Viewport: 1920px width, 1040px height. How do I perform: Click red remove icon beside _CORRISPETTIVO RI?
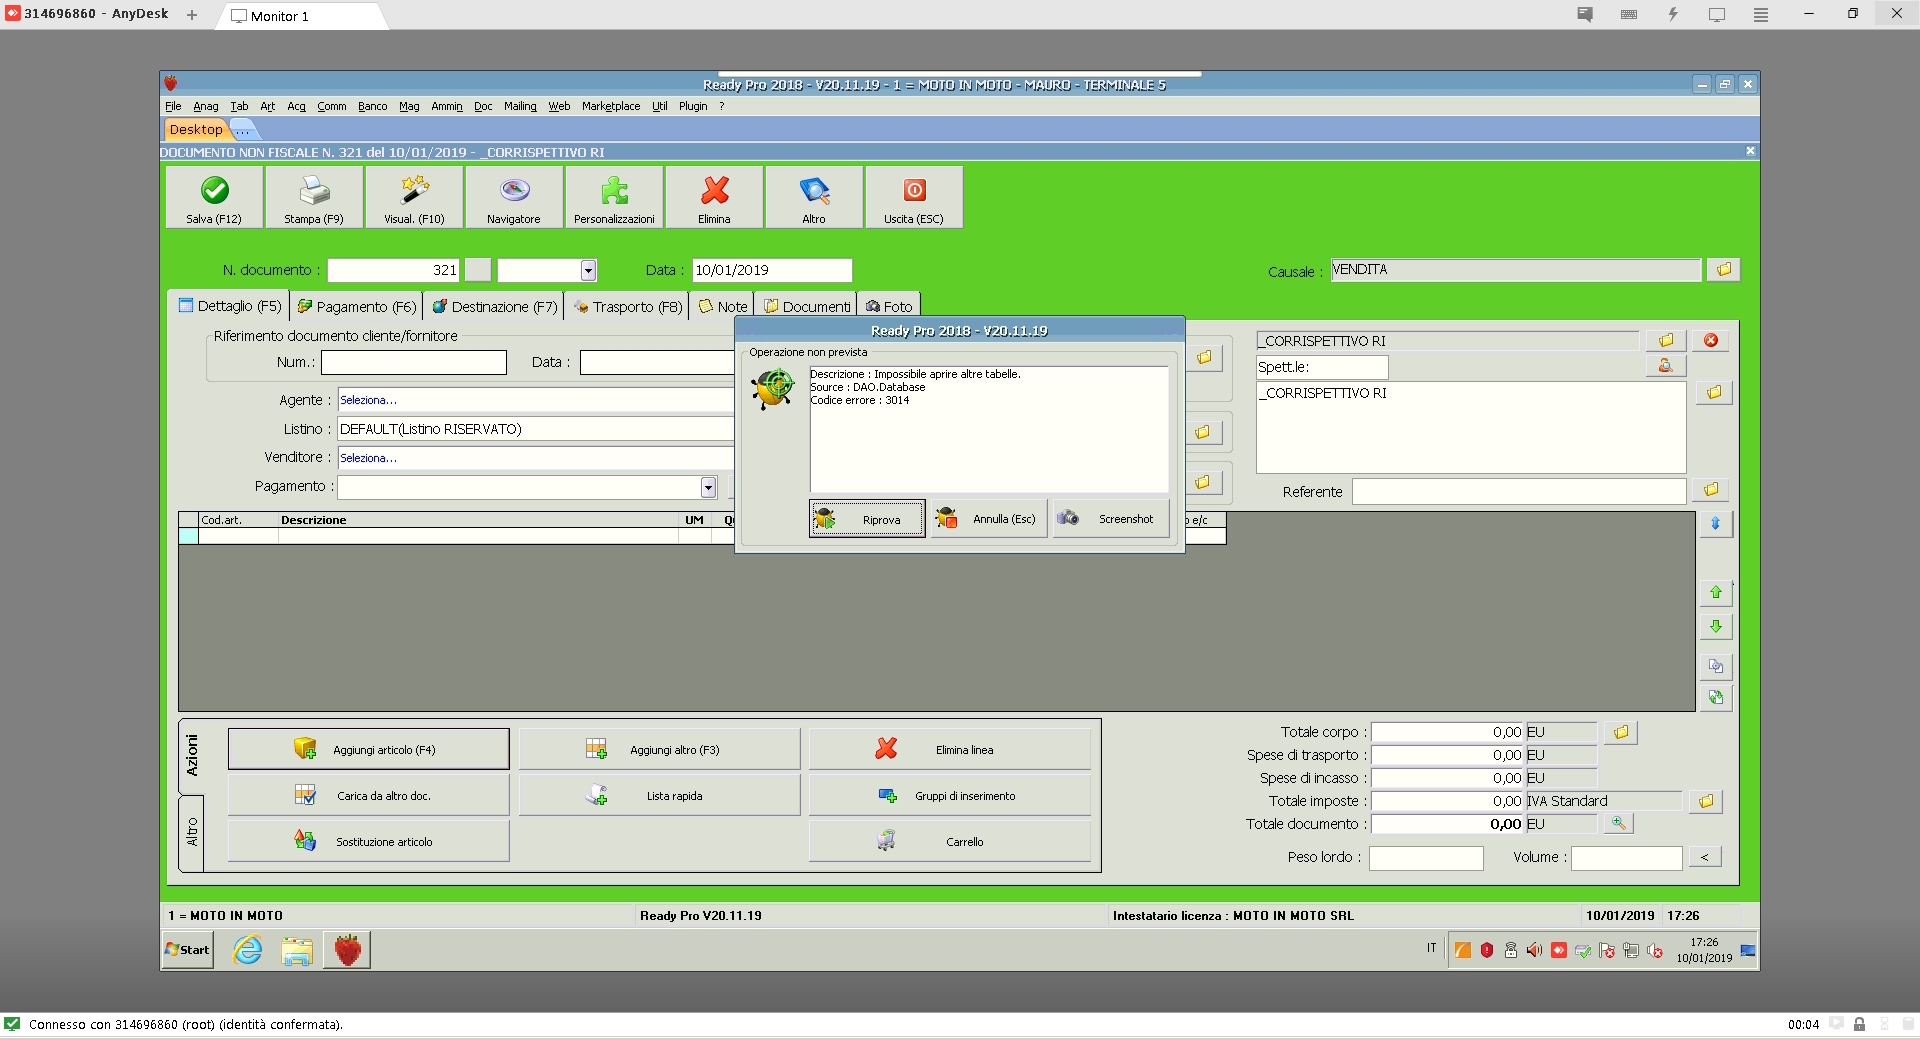[1711, 340]
